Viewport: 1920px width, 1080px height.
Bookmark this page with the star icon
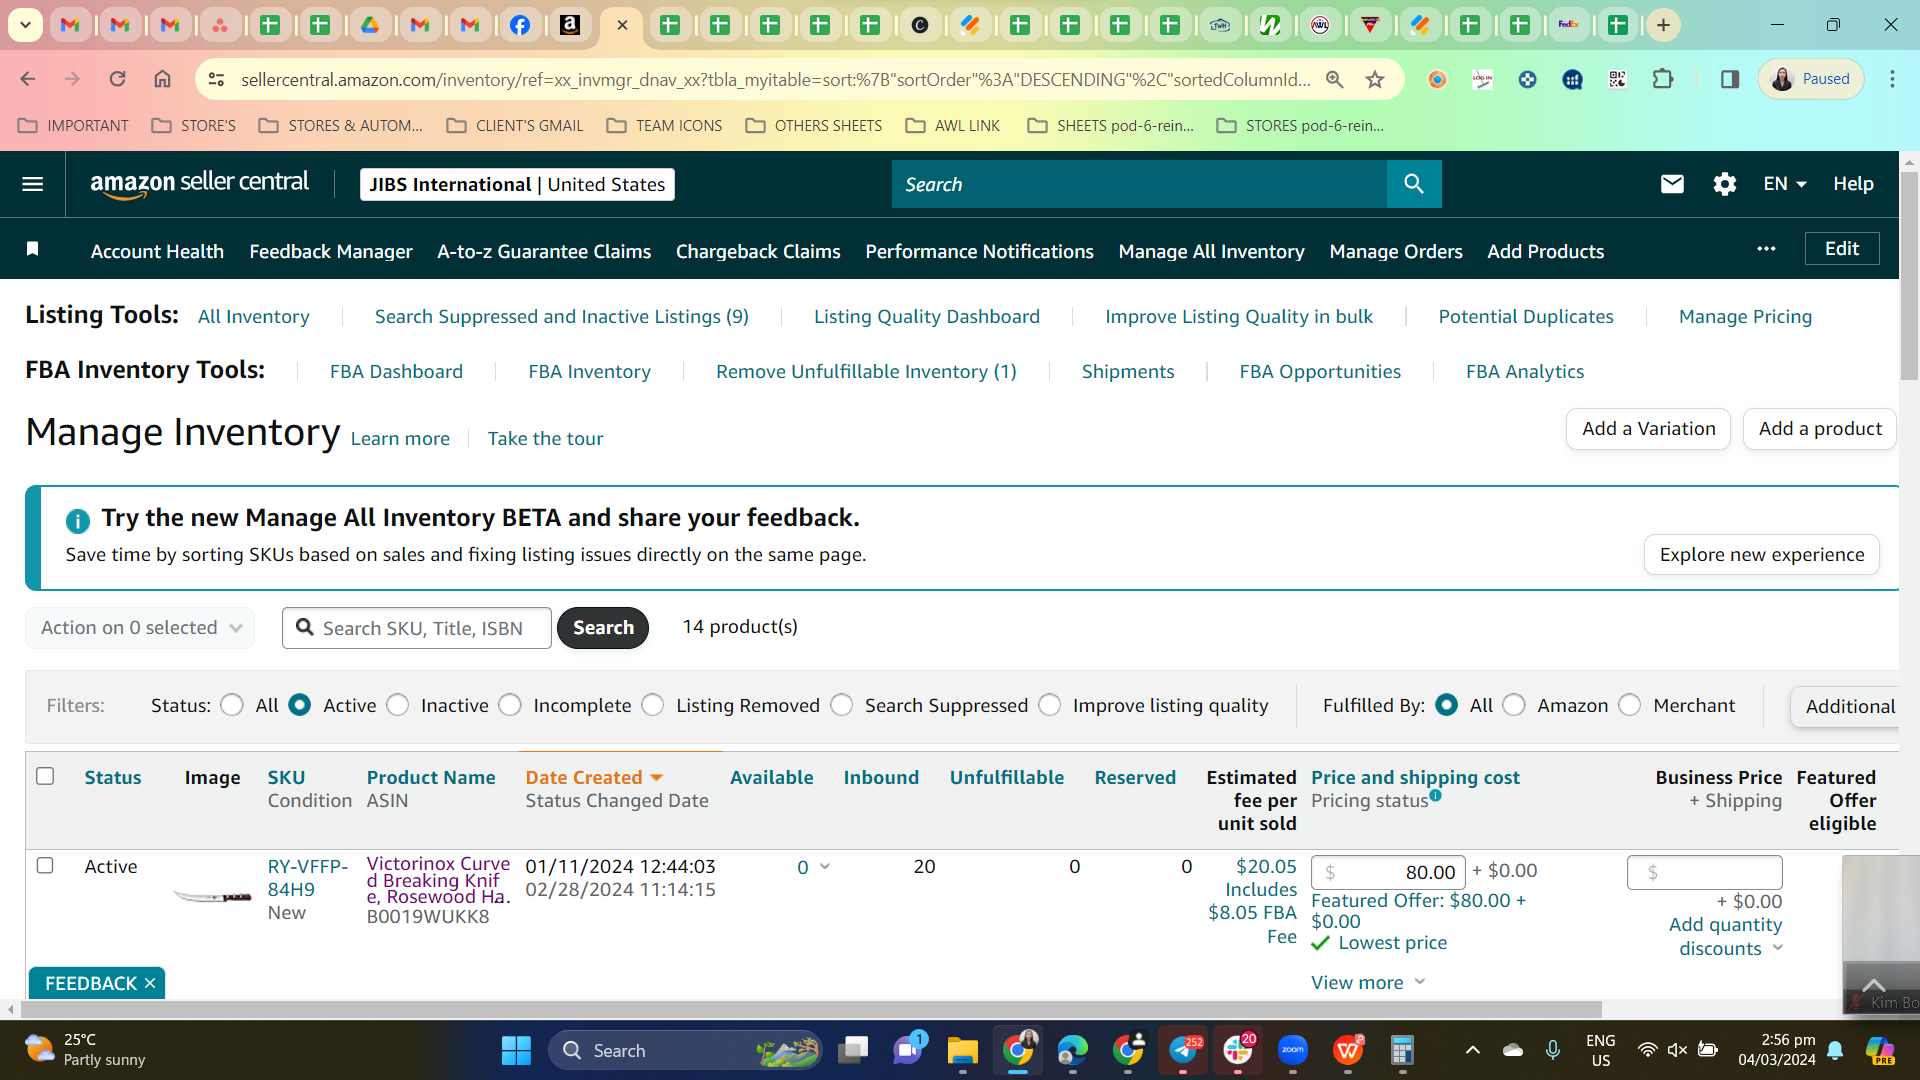pyautogui.click(x=1375, y=79)
